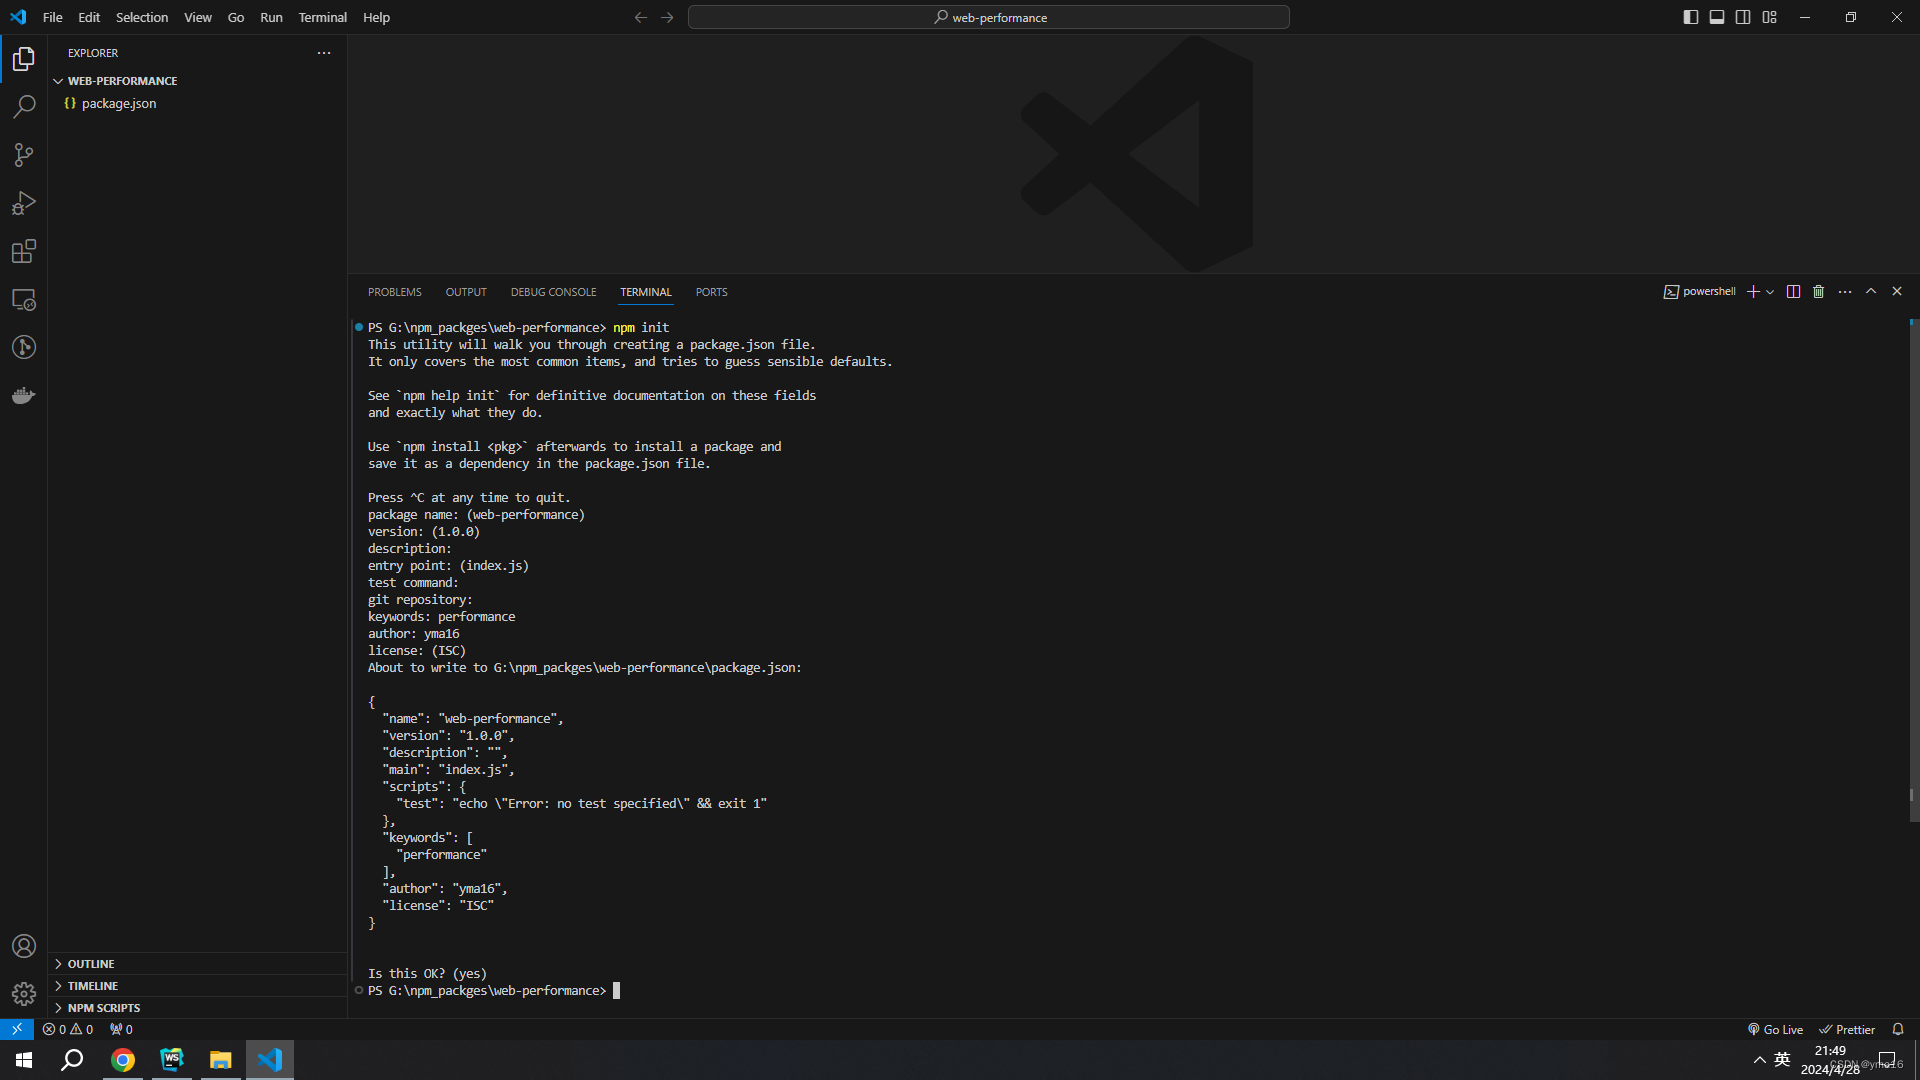Image resolution: width=1920 pixels, height=1080 pixels.
Task: Close the terminal panel
Action: (x=1897, y=292)
